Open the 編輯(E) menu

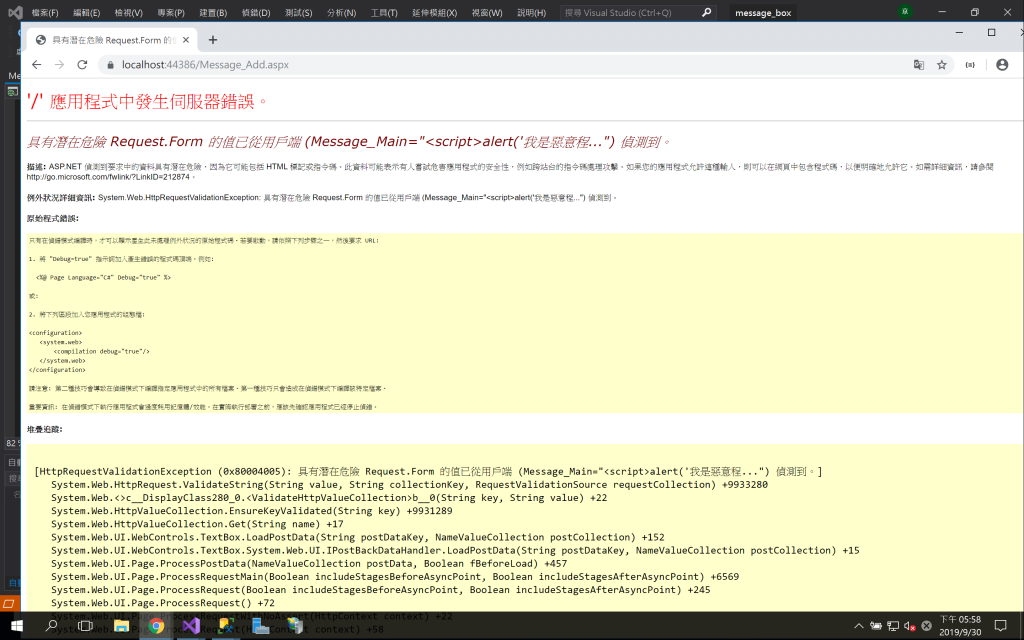[x=87, y=13]
